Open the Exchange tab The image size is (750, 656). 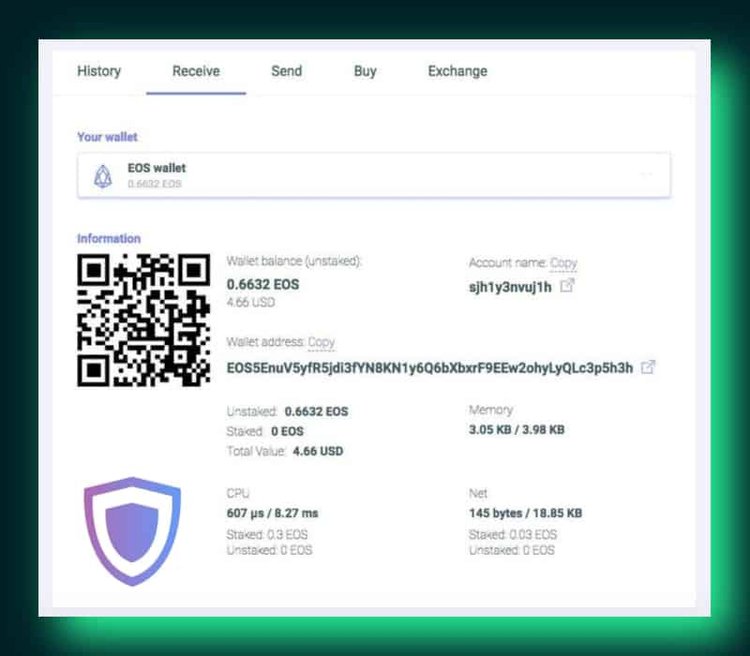[457, 71]
